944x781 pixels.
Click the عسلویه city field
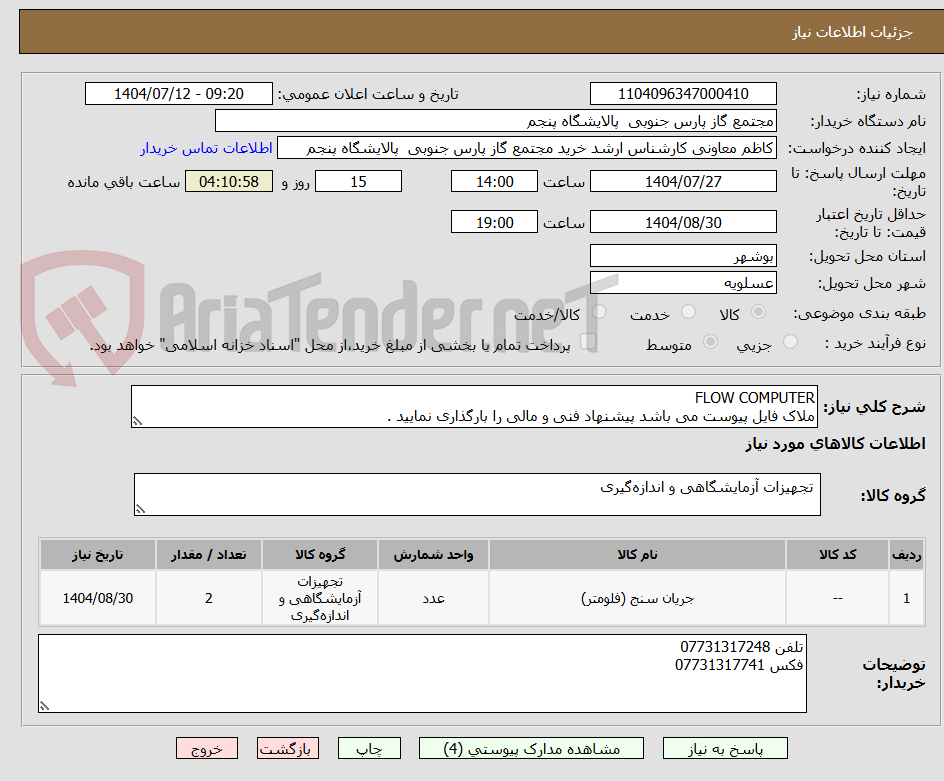683,283
